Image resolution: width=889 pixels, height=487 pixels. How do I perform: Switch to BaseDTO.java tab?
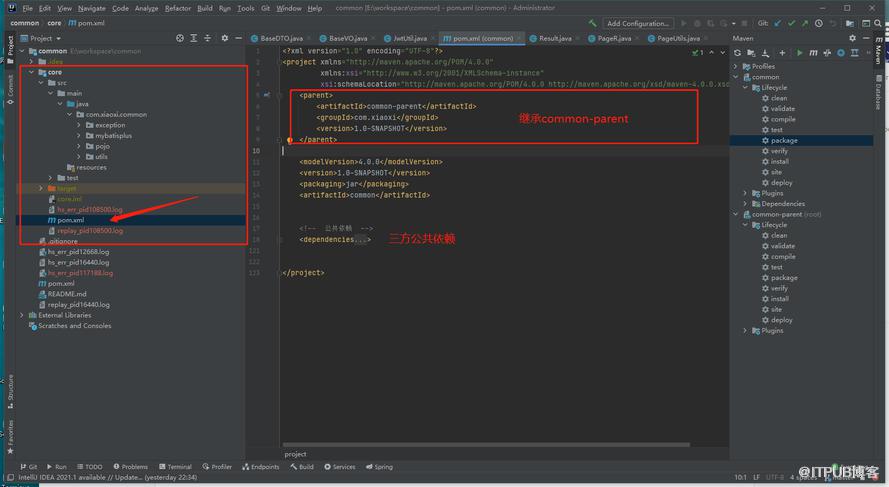tap(281, 39)
